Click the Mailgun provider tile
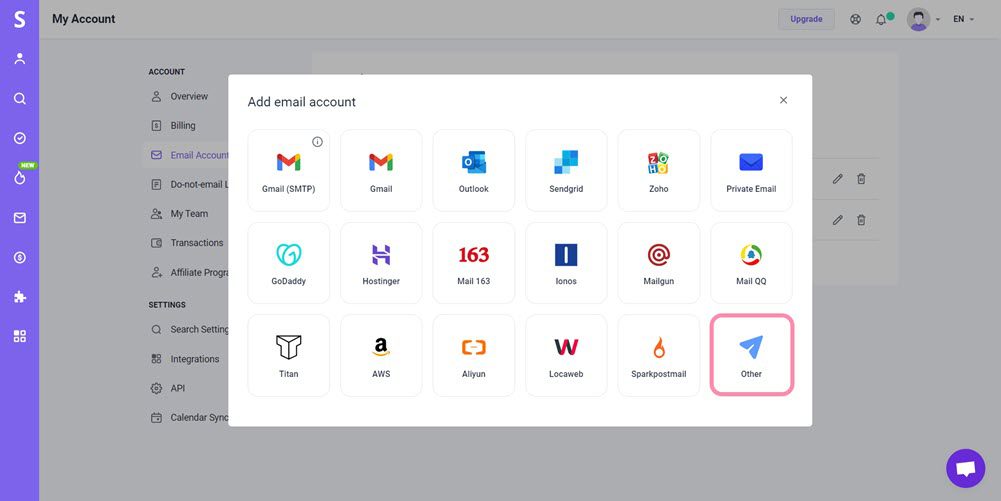1001x501 pixels. (658, 263)
